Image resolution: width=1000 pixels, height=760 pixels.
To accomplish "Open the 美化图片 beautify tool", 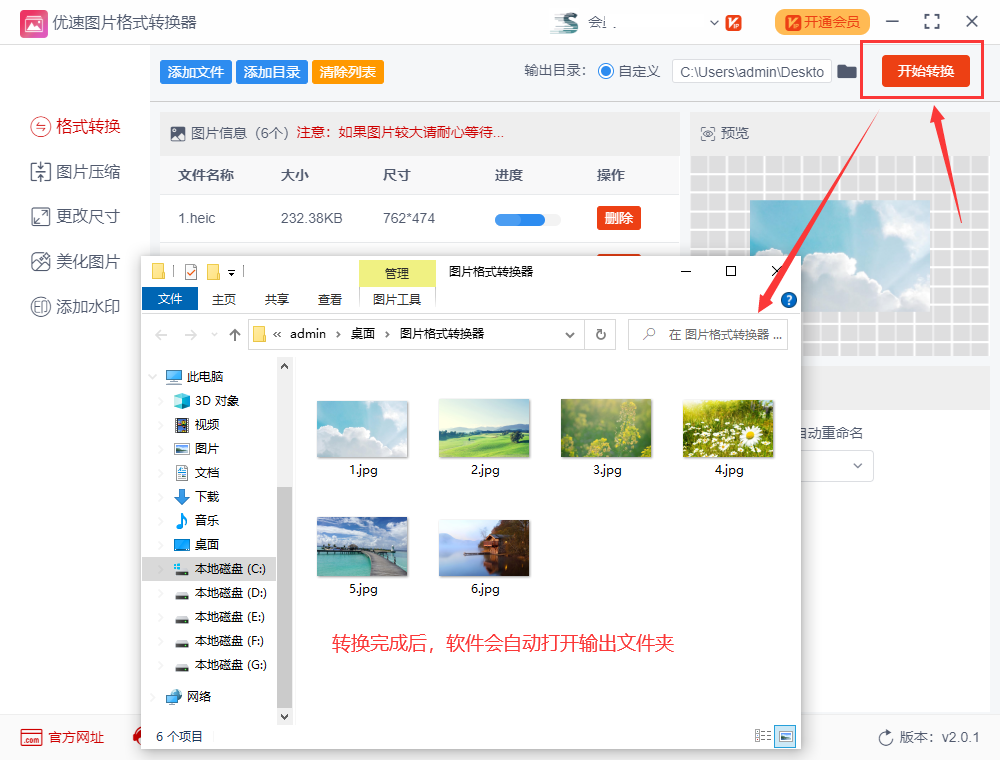I will tap(75, 262).
